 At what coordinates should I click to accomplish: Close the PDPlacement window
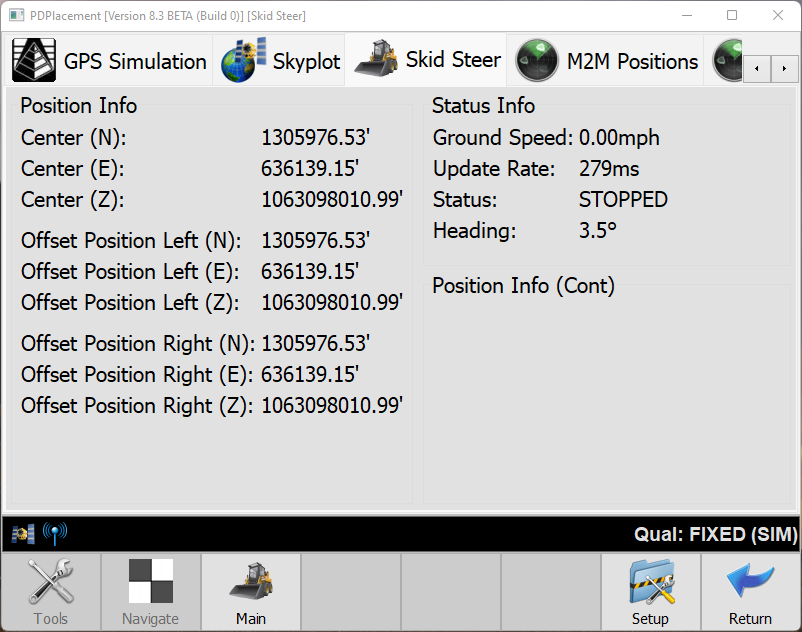tap(778, 16)
